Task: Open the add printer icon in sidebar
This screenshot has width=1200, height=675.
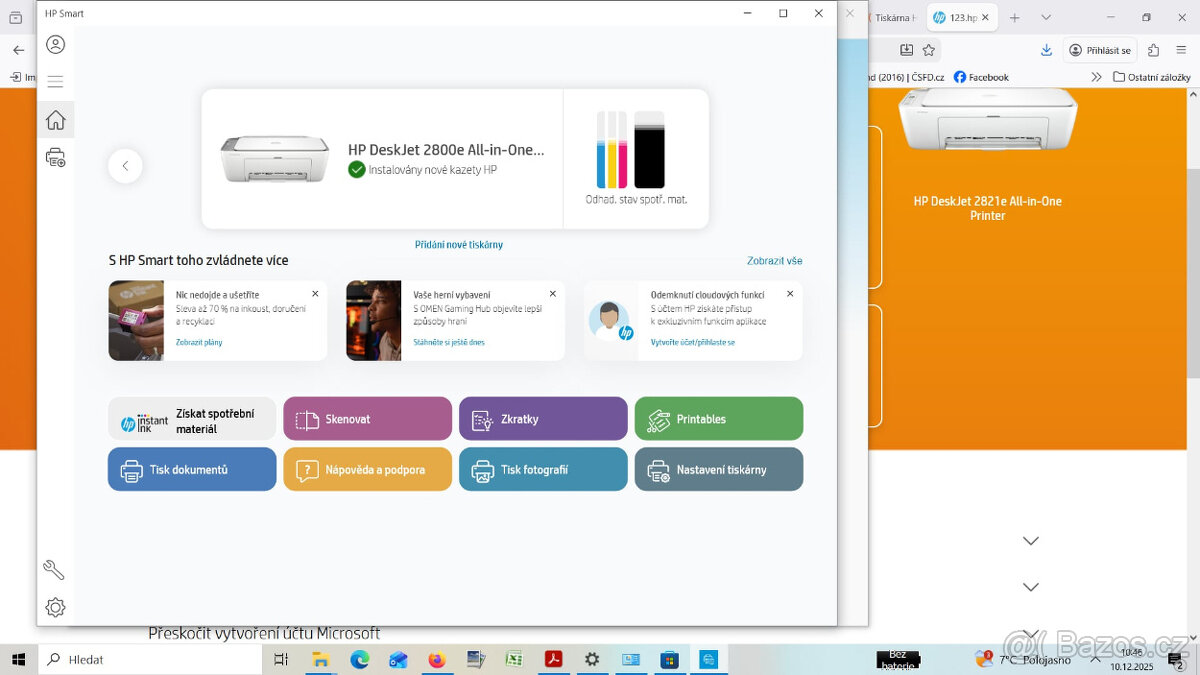Action: 56,157
